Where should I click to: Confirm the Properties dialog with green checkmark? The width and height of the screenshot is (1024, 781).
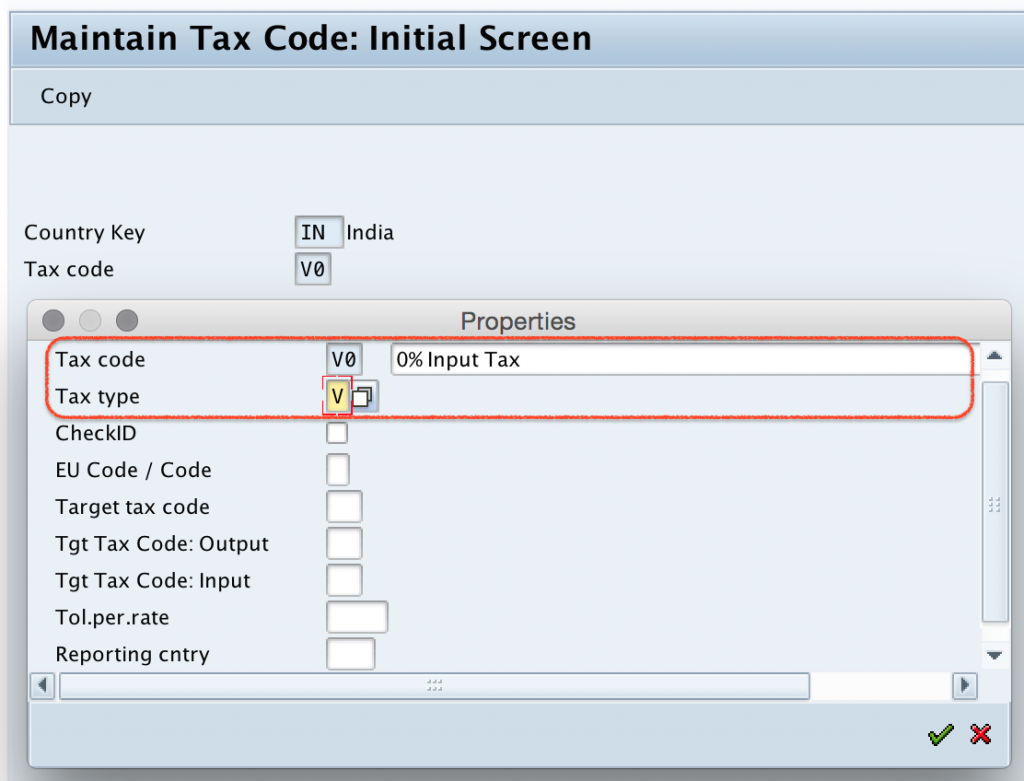click(939, 734)
